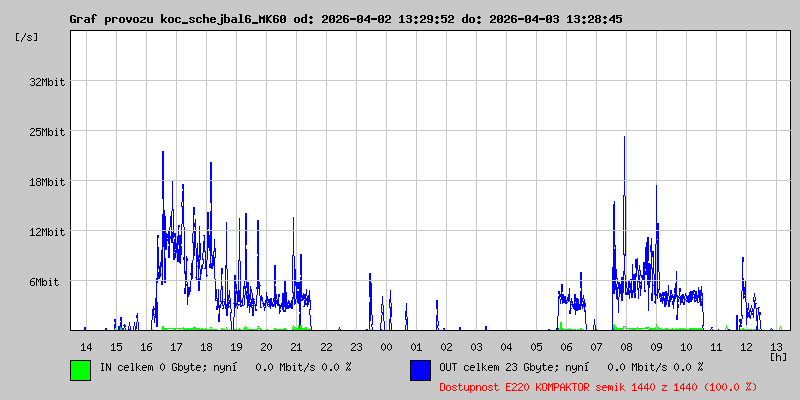Image resolution: width=800 pixels, height=400 pixels.
Task: Click the graph title 'Graf provozu koc_schejbal6_MK60'
Action: pyautogui.click(x=178, y=19)
